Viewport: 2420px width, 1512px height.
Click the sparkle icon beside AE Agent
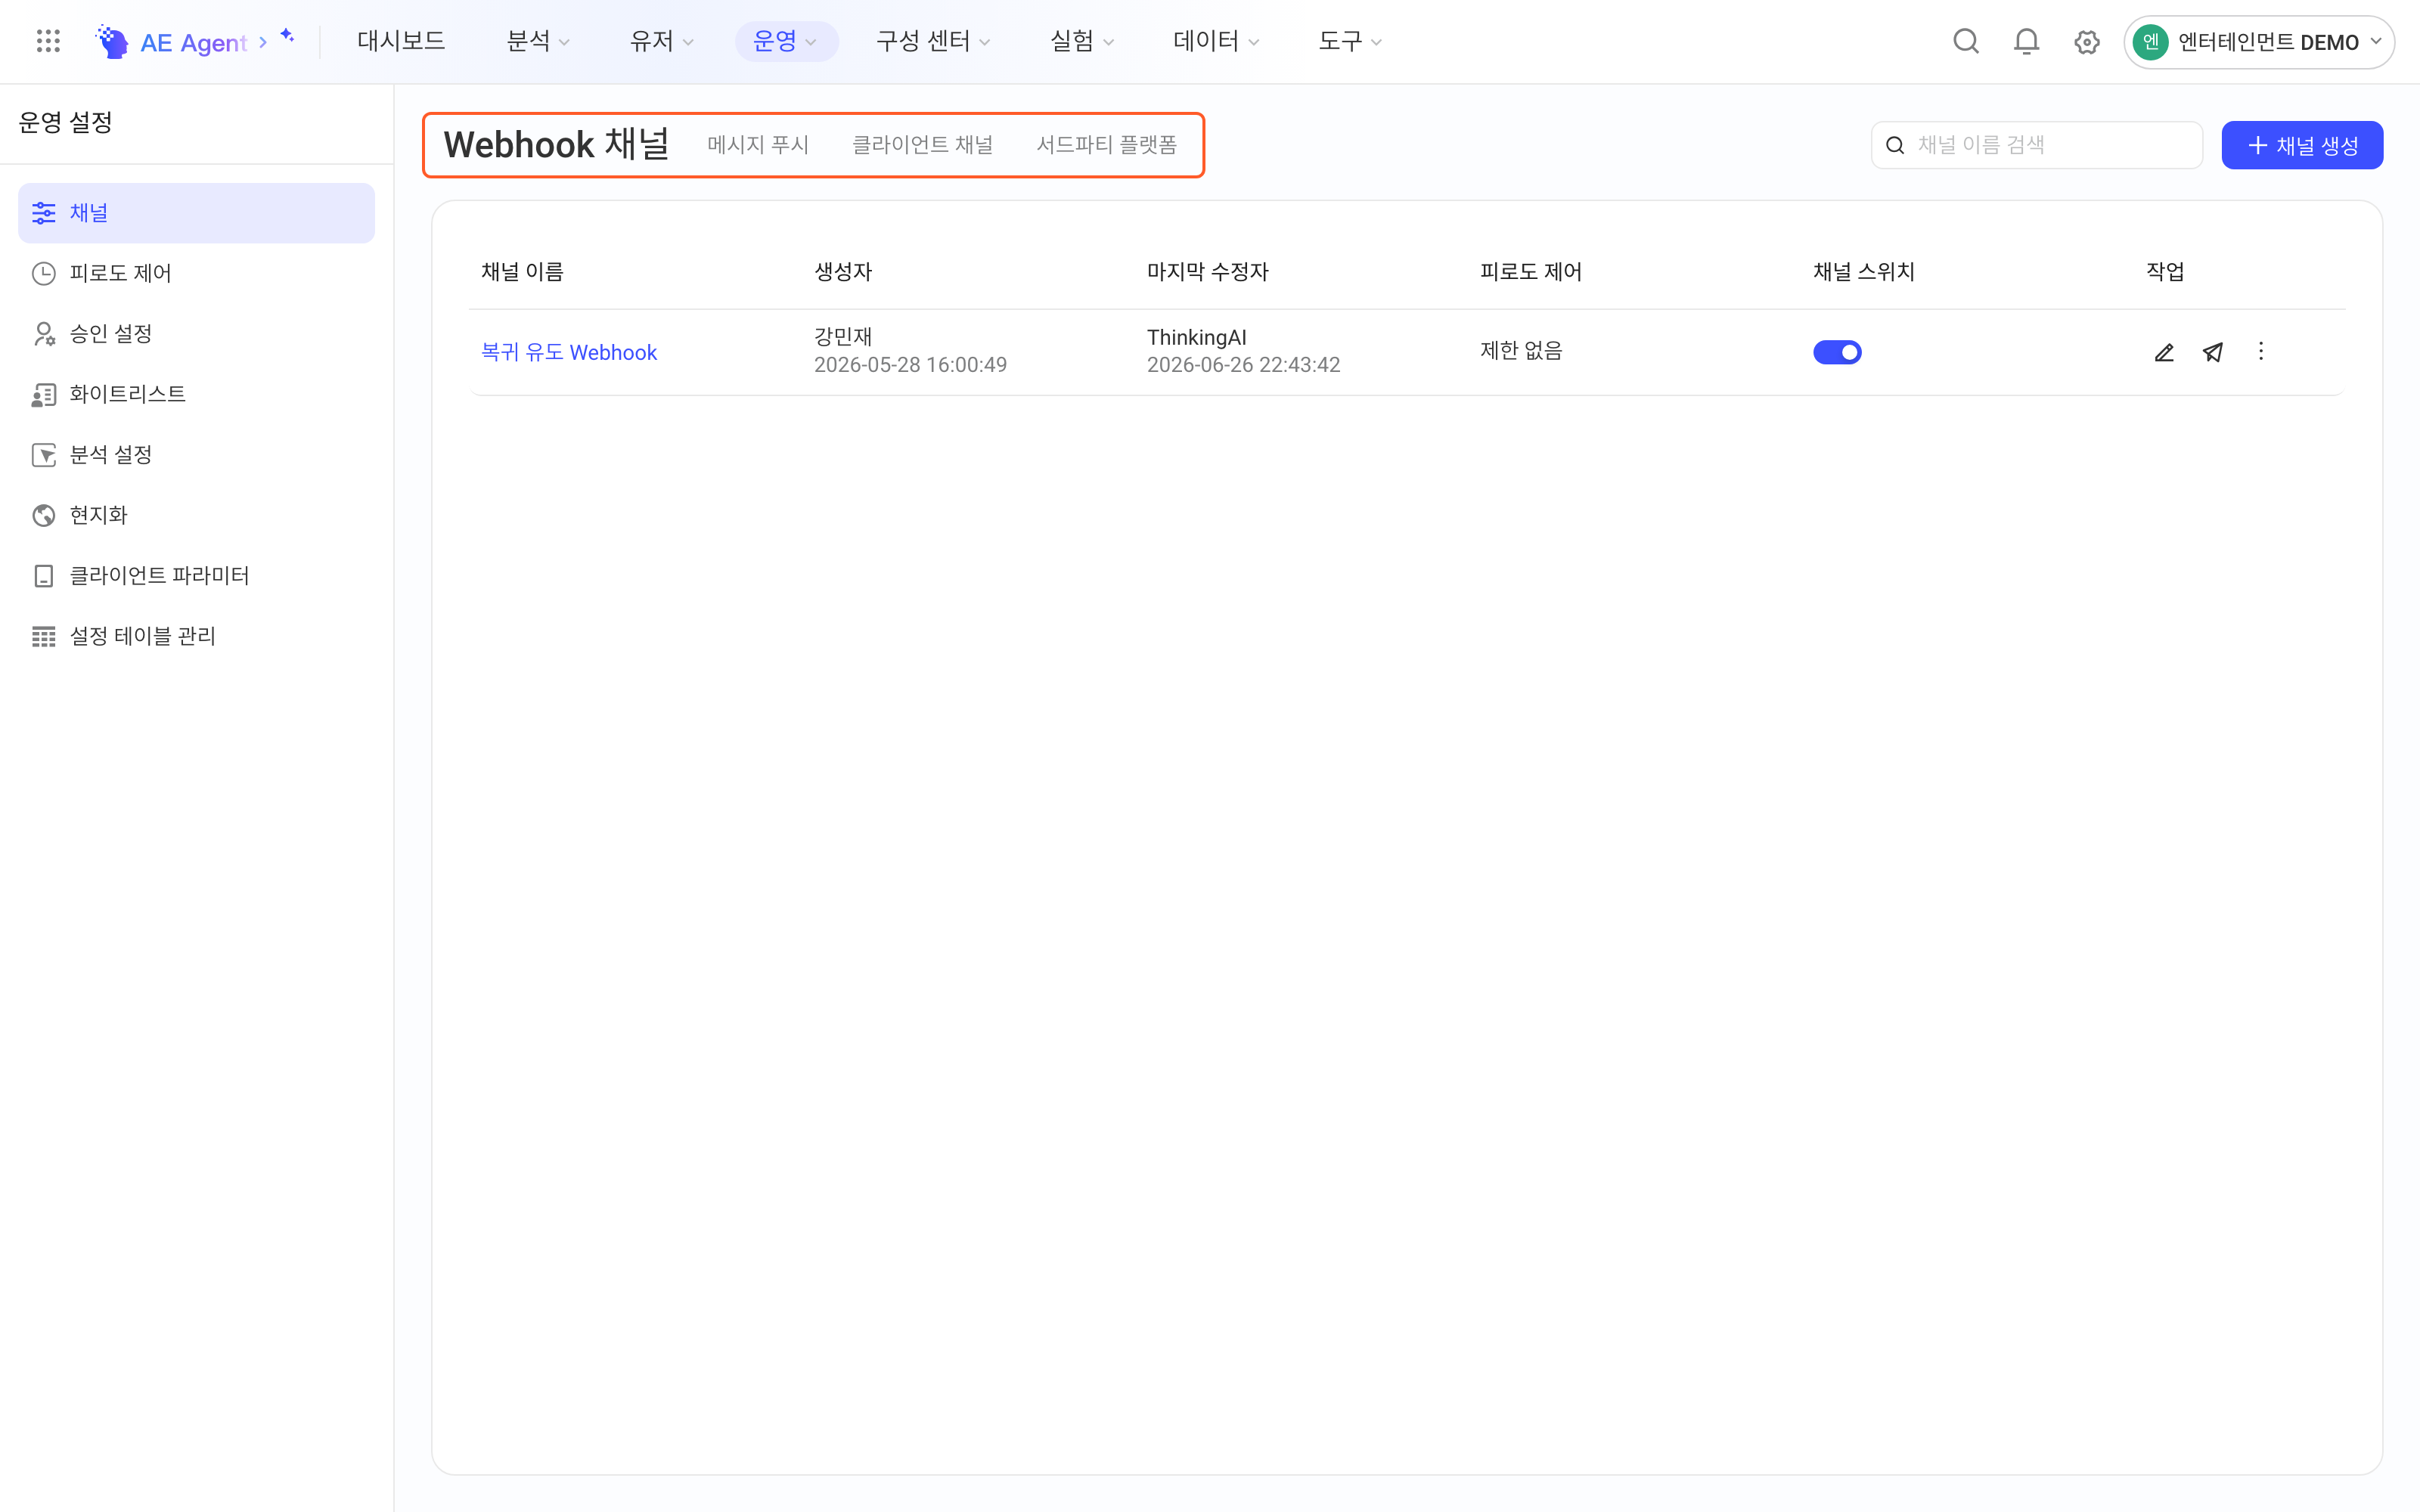[x=287, y=36]
